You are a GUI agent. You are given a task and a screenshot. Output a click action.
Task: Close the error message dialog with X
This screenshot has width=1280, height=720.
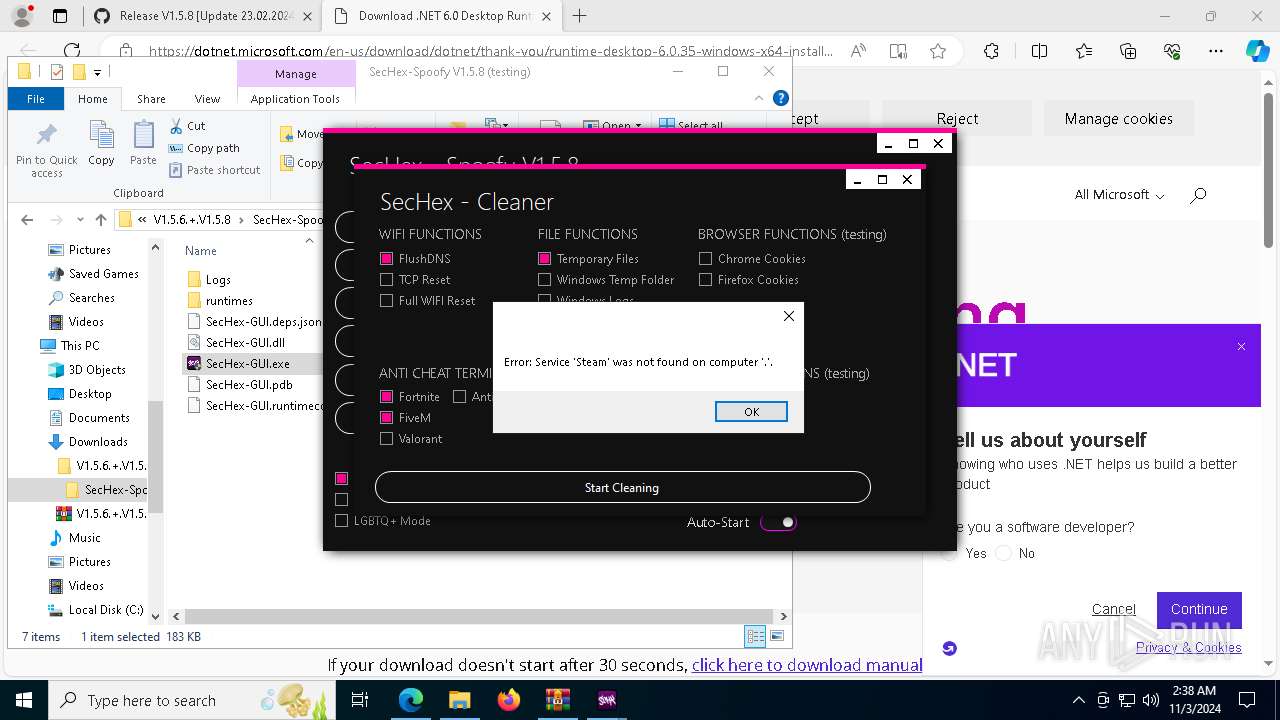click(x=789, y=316)
